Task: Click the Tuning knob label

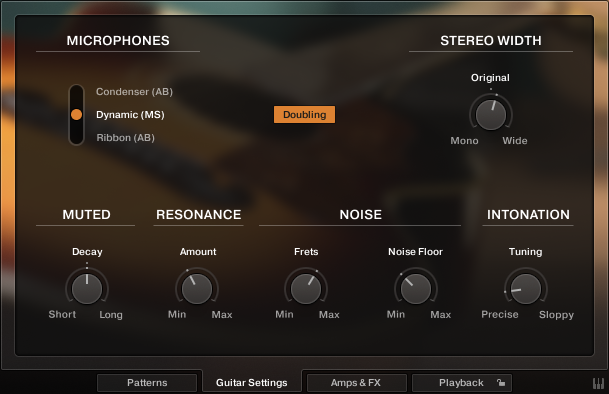Action: click(x=525, y=252)
